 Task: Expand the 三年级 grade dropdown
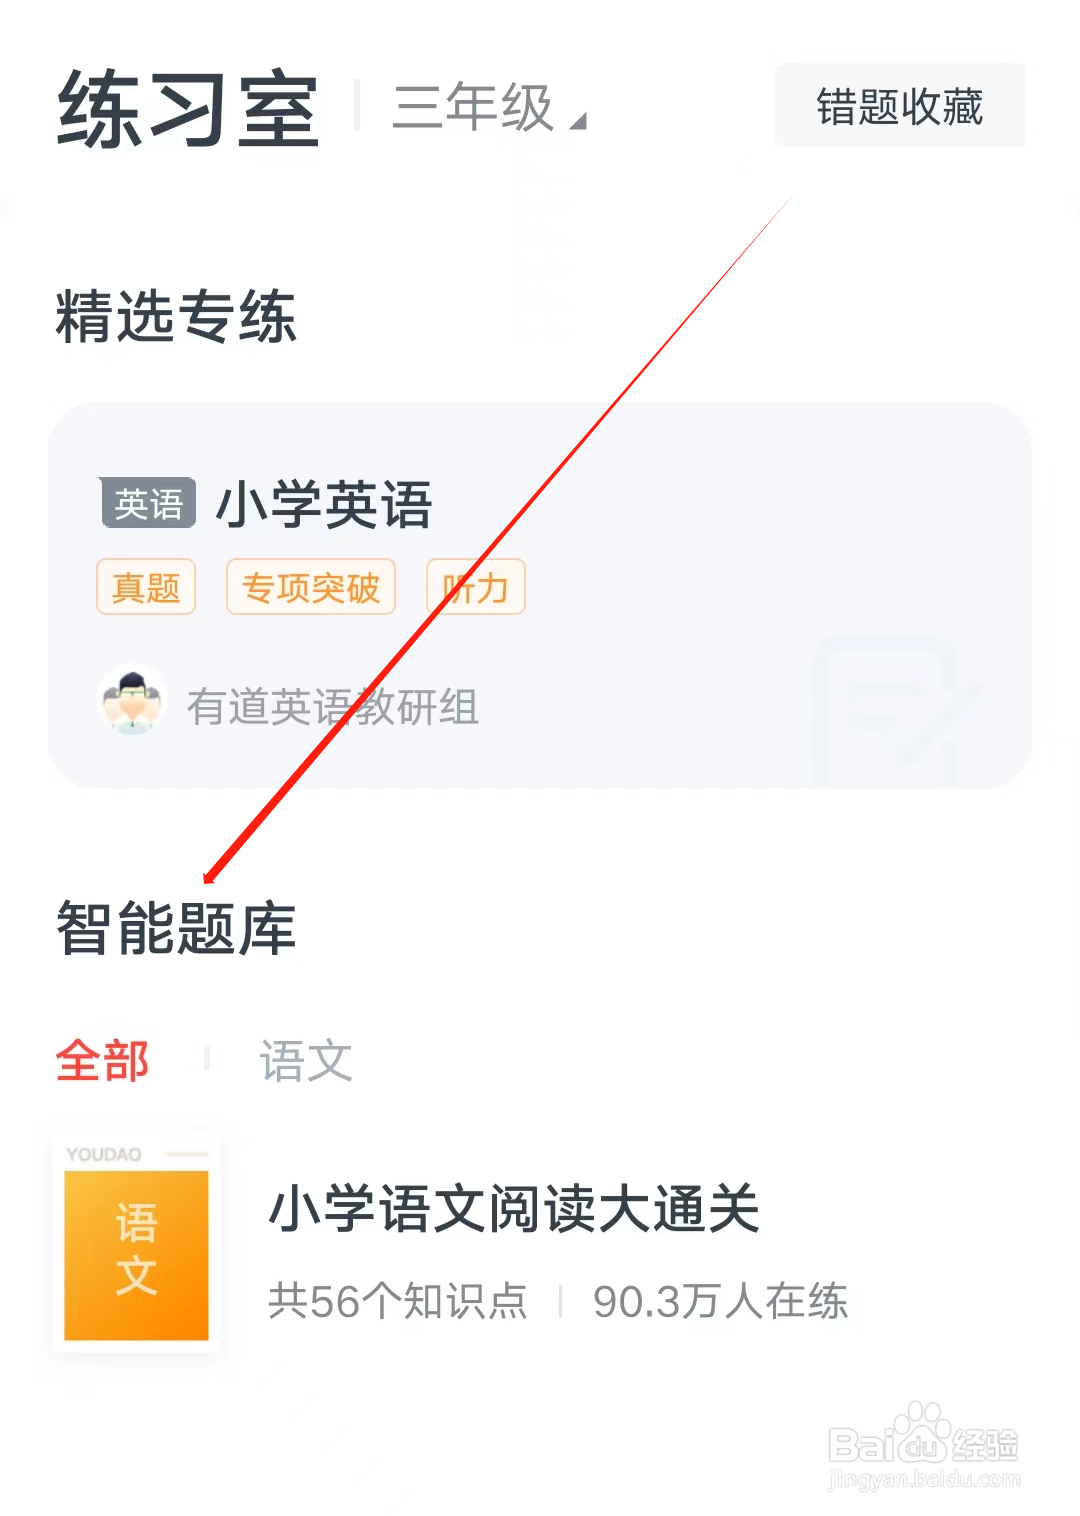[488, 108]
